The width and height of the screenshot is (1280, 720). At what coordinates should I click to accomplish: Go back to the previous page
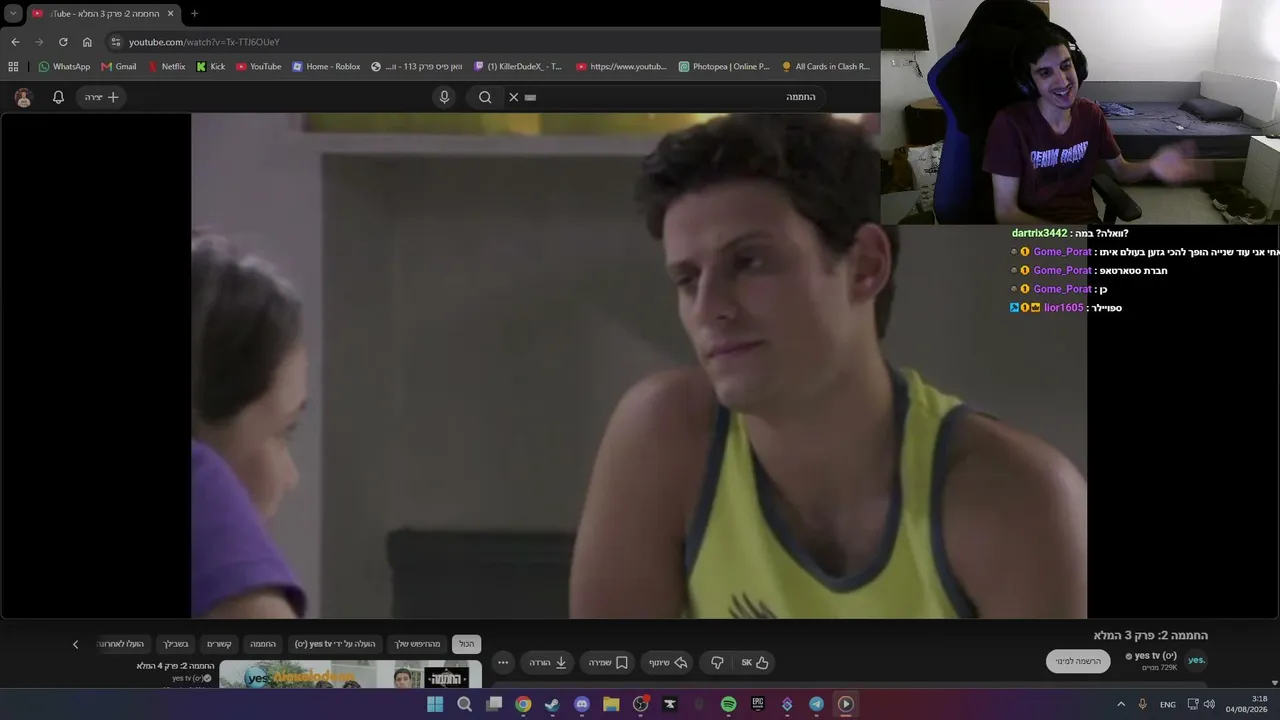pos(15,42)
